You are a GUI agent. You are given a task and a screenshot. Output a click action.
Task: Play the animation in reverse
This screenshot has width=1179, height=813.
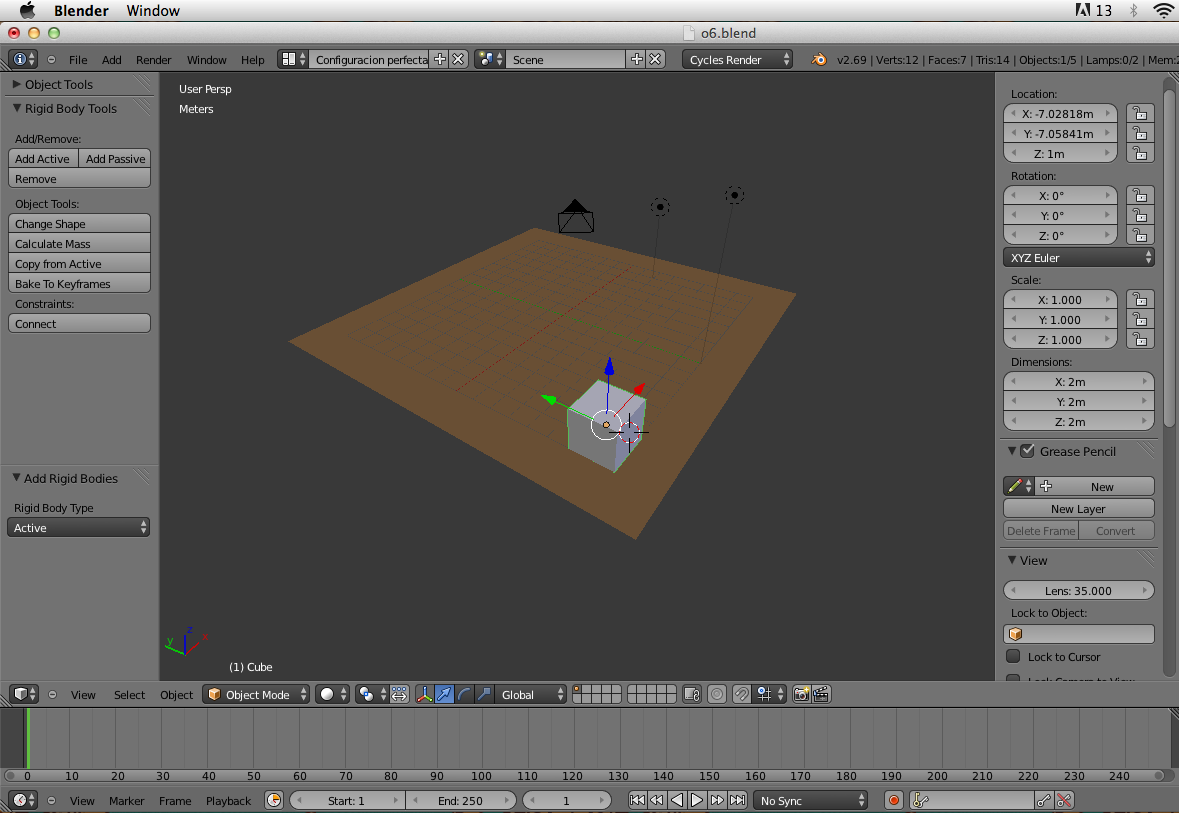tap(677, 800)
